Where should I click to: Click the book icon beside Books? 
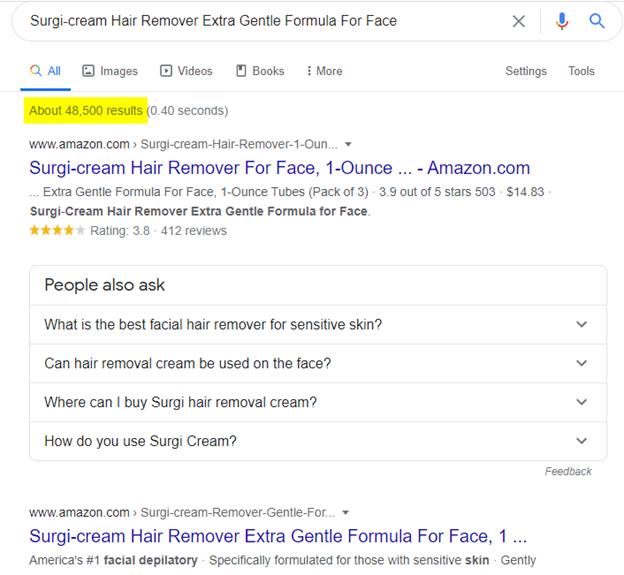pyautogui.click(x=241, y=71)
